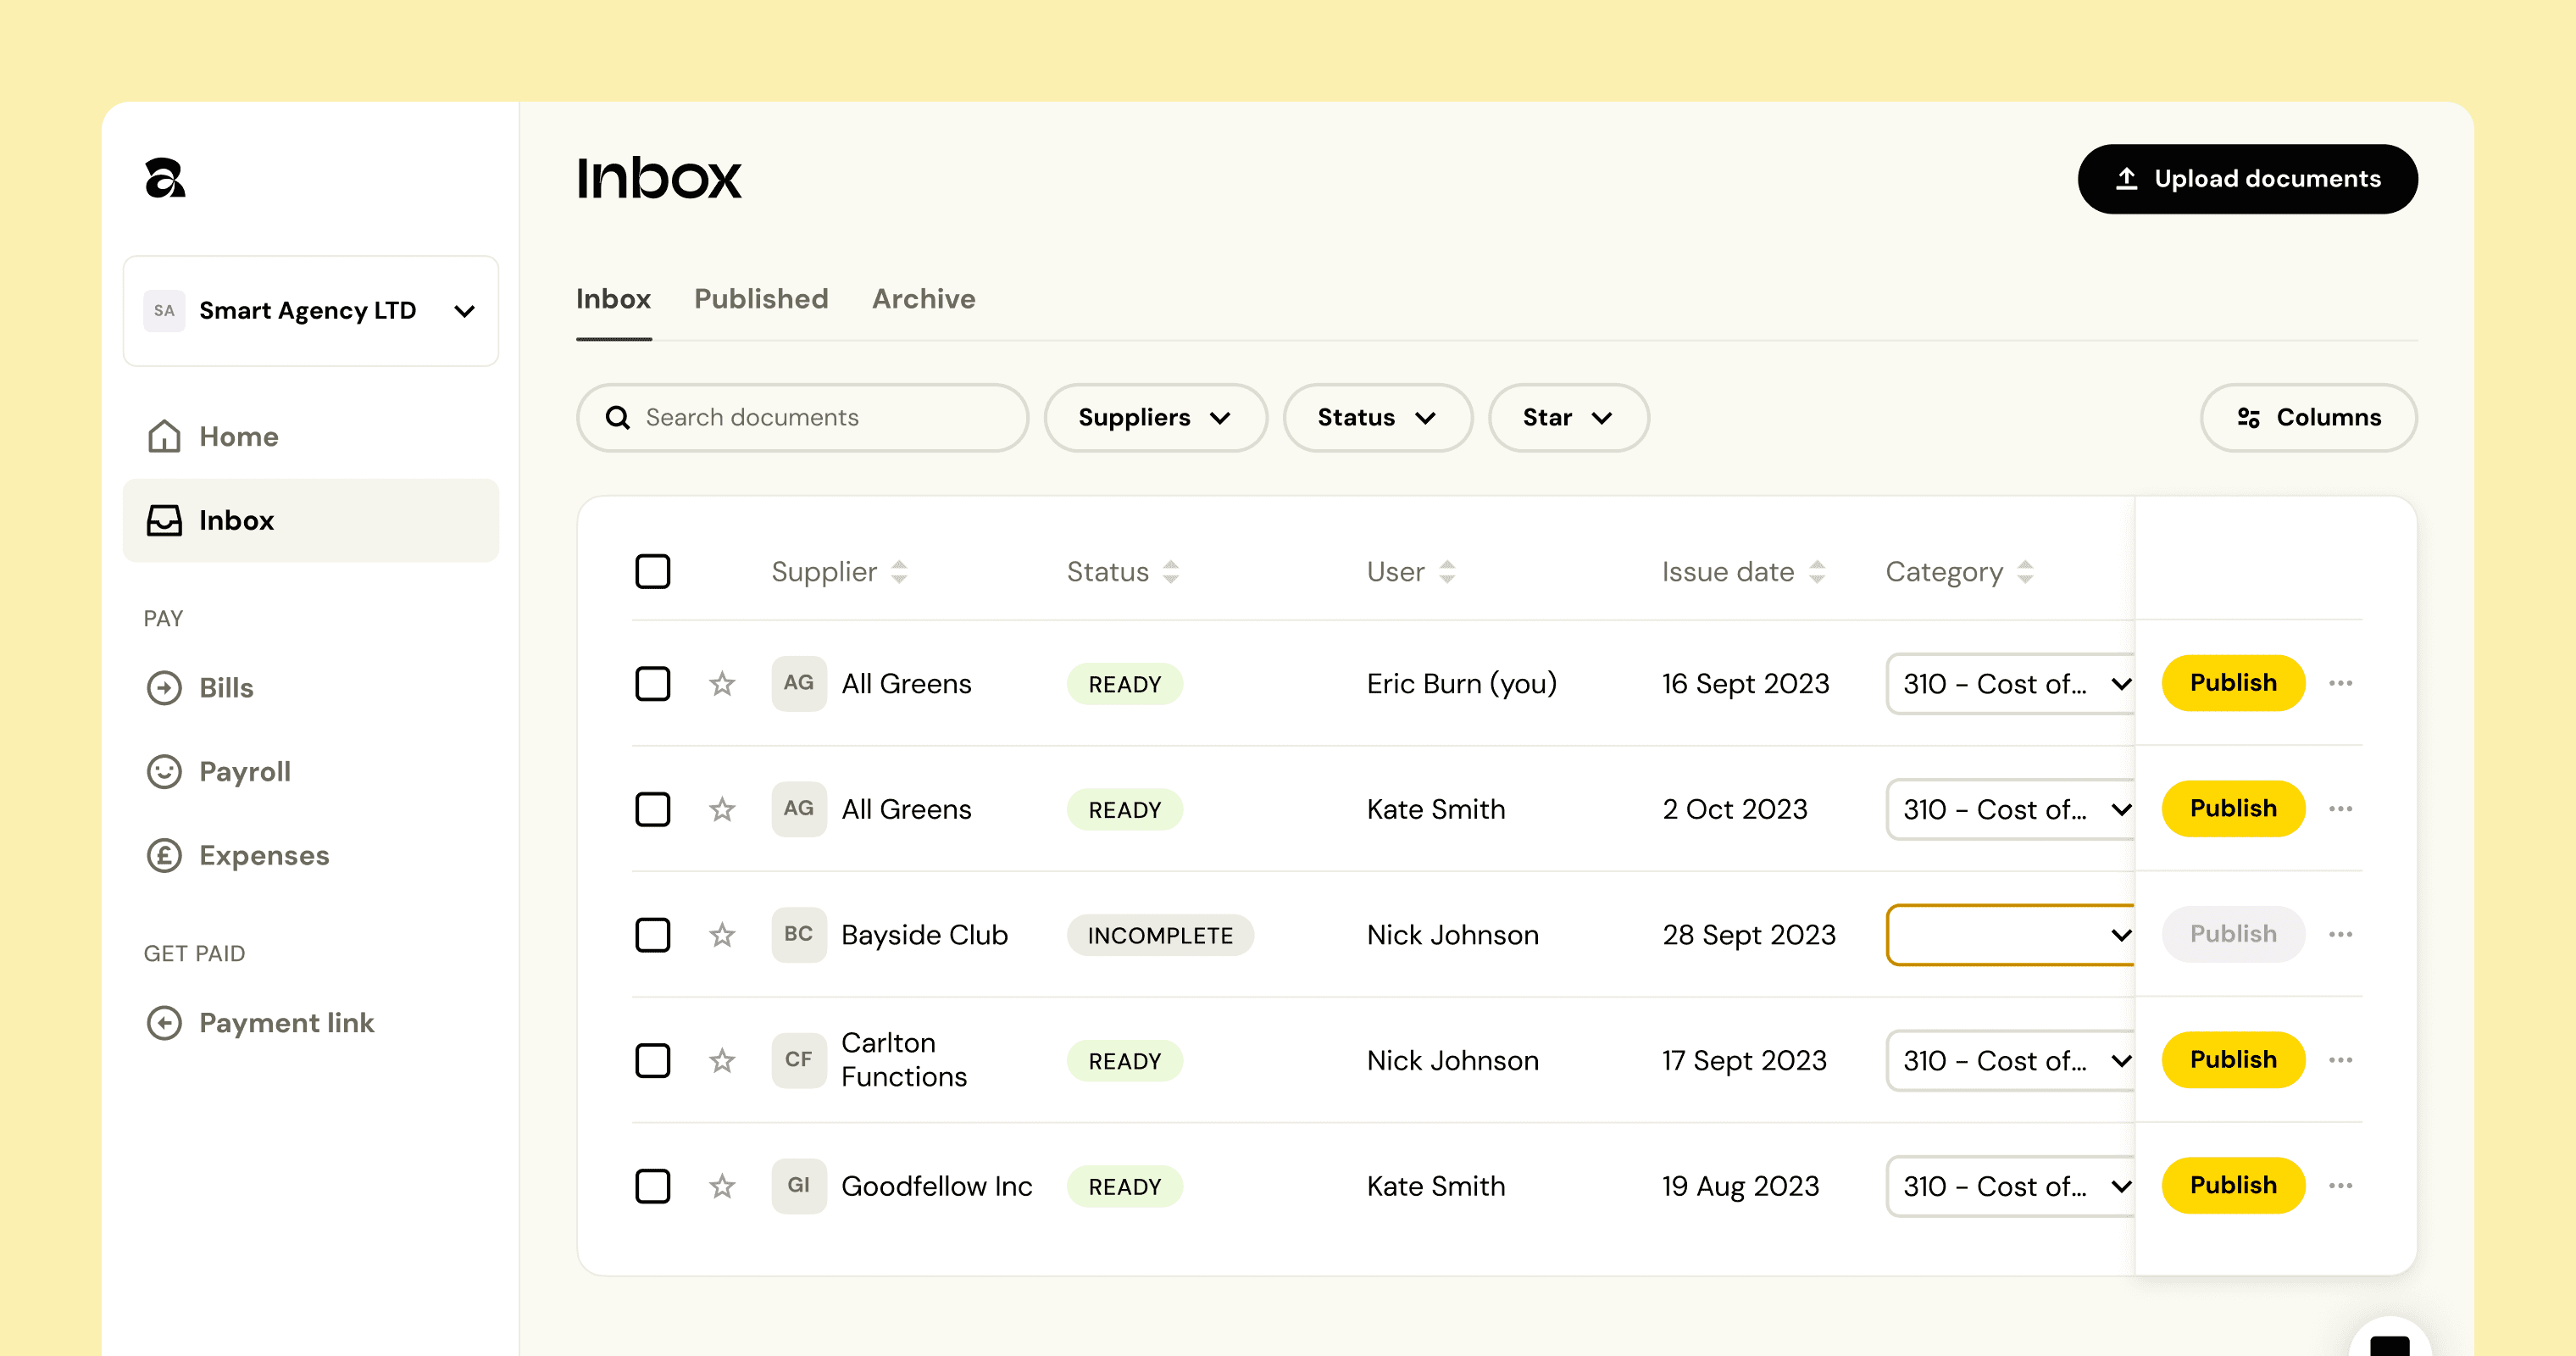The width and height of the screenshot is (2576, 1356).
Task: Select the Goodfellow Inc row checkbox
Action: 653,1186
